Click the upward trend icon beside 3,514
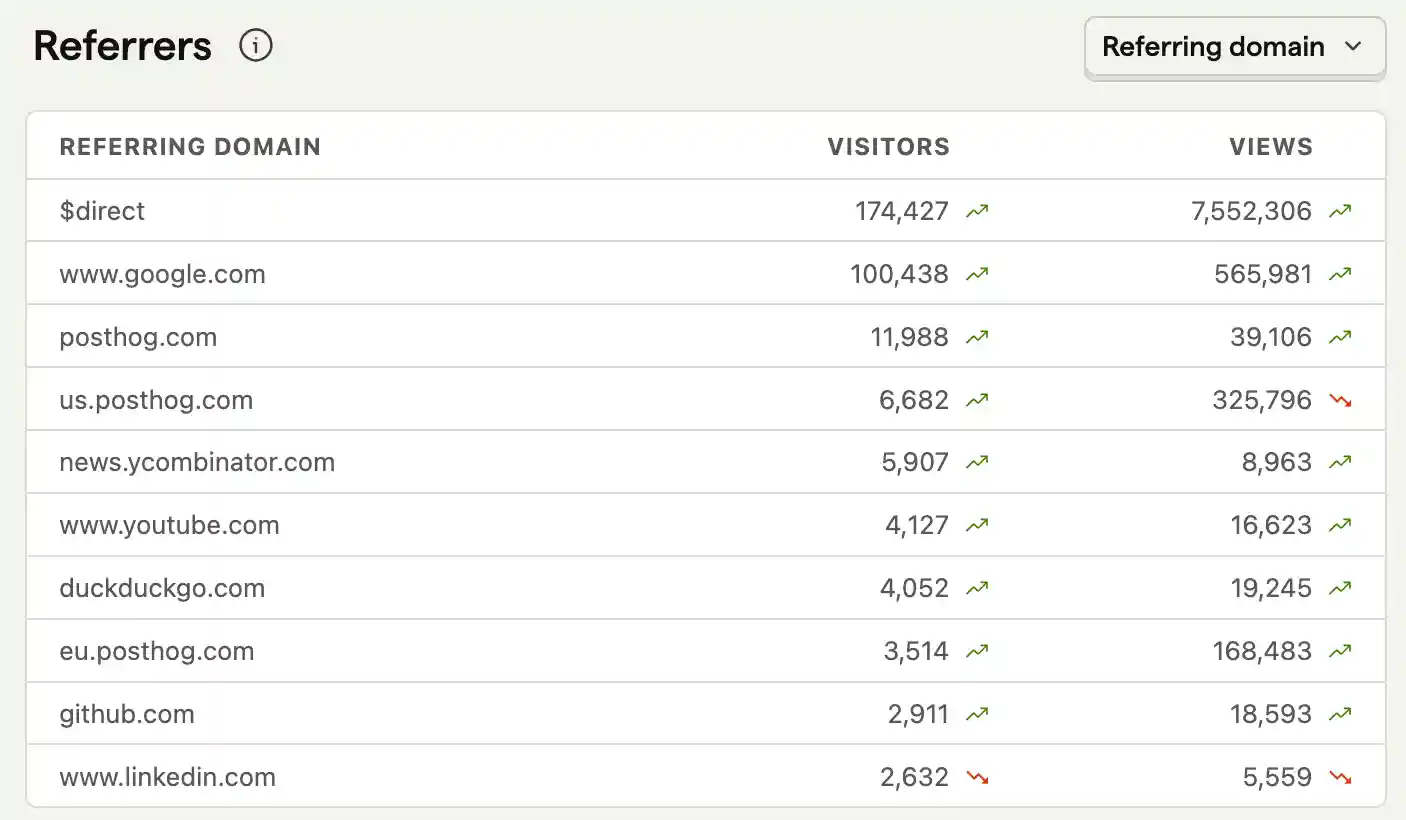This screenshot has width=1406, height=820. pos(977,651)
